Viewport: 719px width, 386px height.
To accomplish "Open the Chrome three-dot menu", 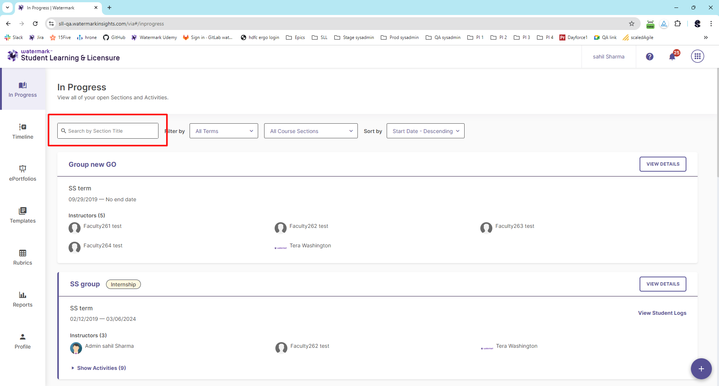I will click(x=711, y=23).
